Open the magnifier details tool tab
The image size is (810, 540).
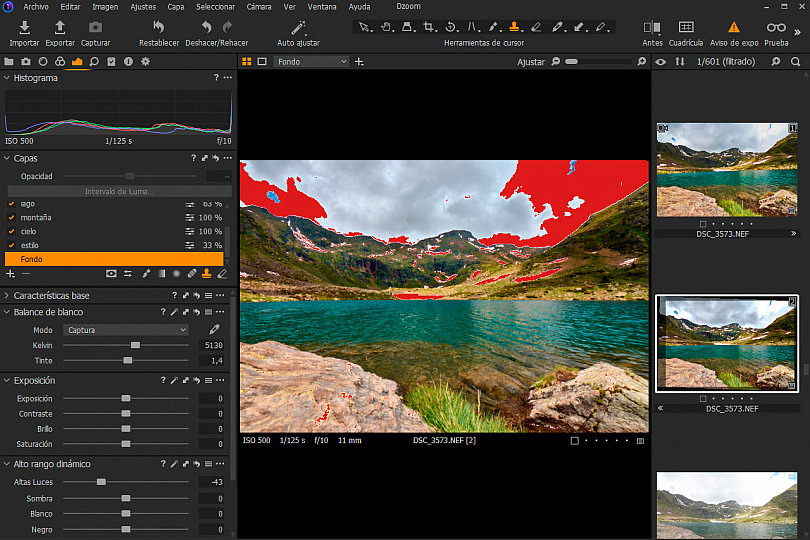pyautogui.click(x=94, y=61)
